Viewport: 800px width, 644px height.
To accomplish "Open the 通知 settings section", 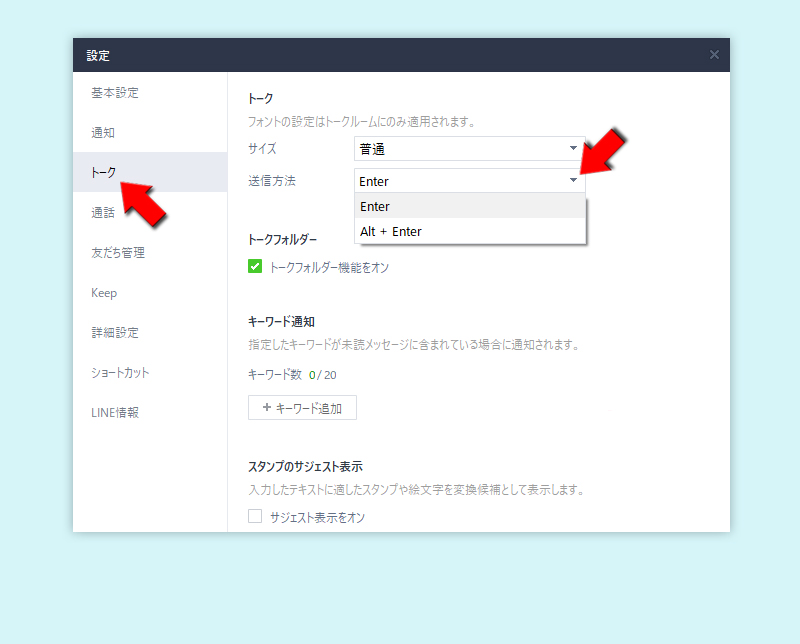I will (x=104, y=132).
